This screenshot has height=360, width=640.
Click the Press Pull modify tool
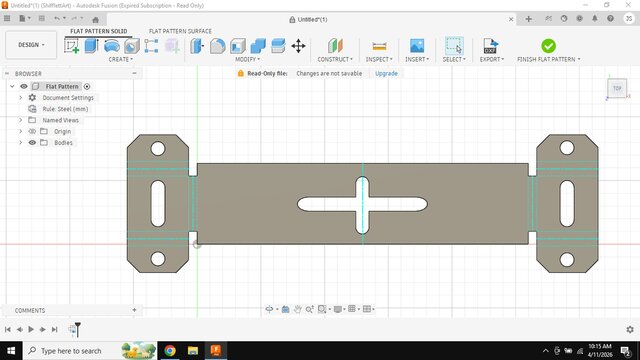197,46
